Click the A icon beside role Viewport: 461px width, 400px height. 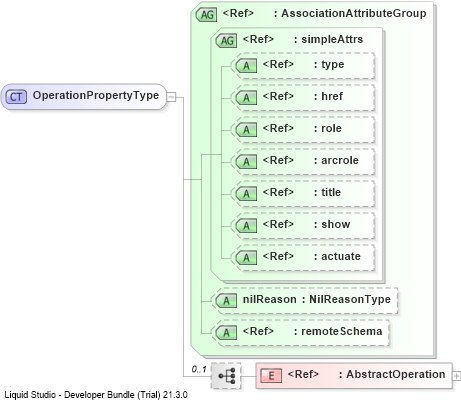246,130
